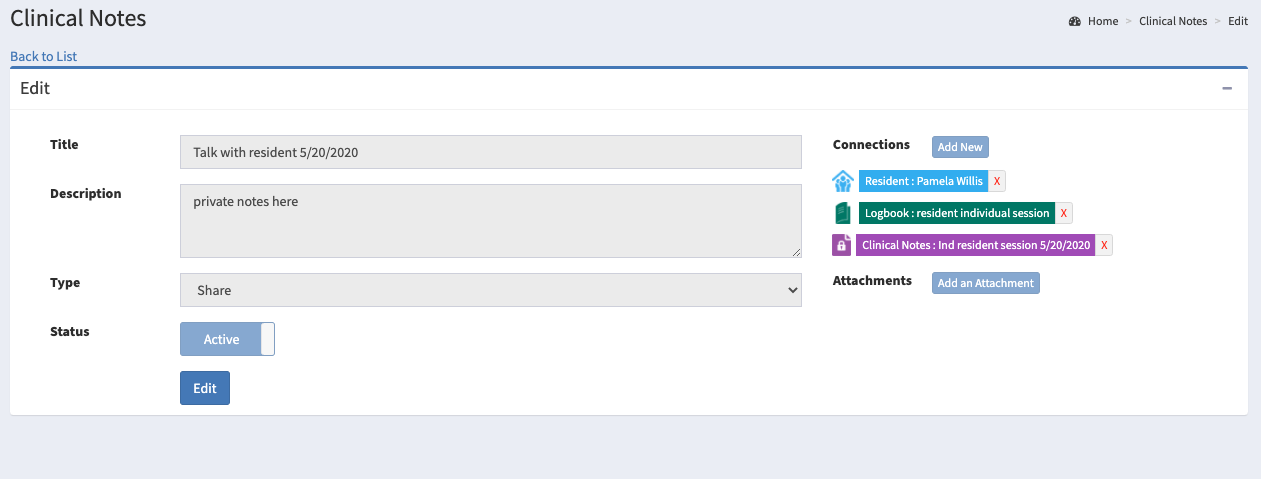Click the resident house icon beside Pamela Willis
1261x479 pixels.
tap(842, 181)
